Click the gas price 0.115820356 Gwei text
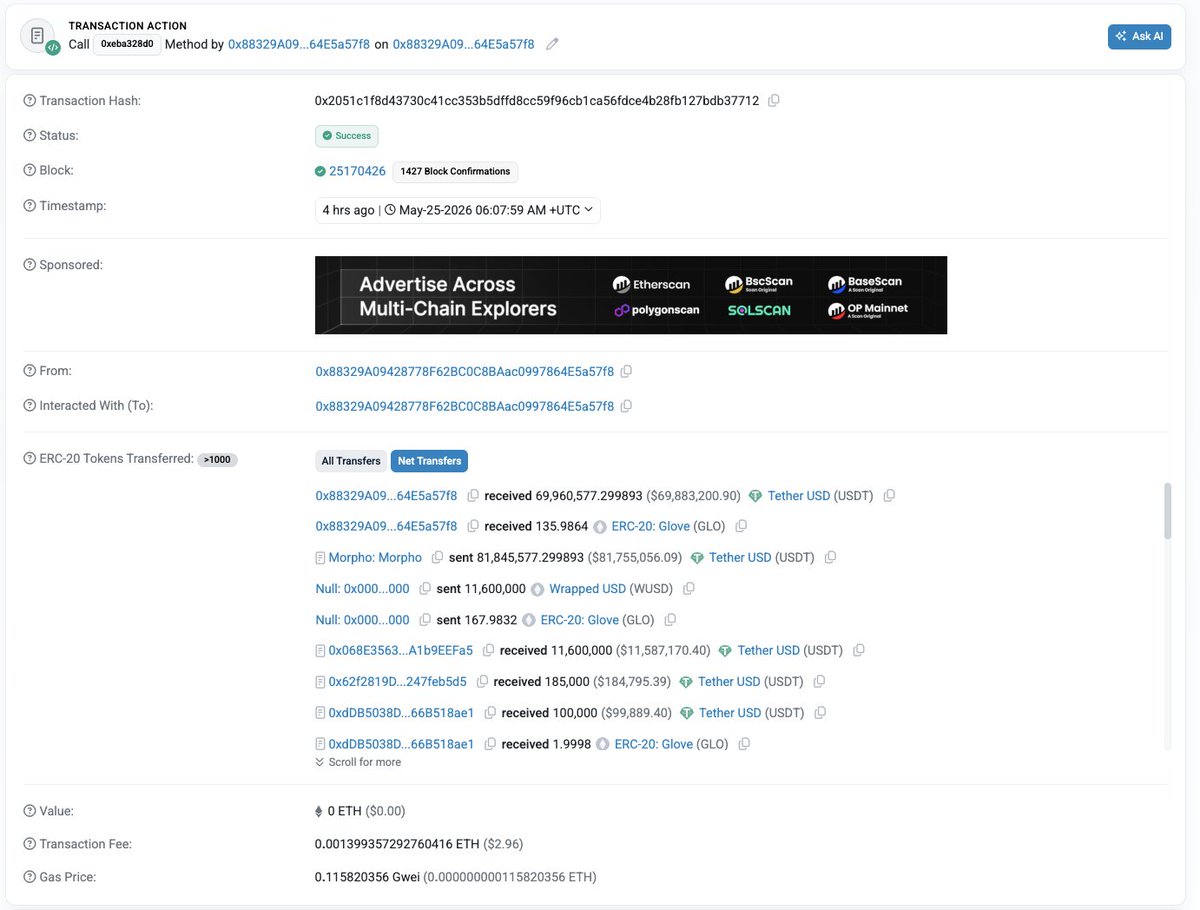The image size is (1200, 910). tap(365, 877)
